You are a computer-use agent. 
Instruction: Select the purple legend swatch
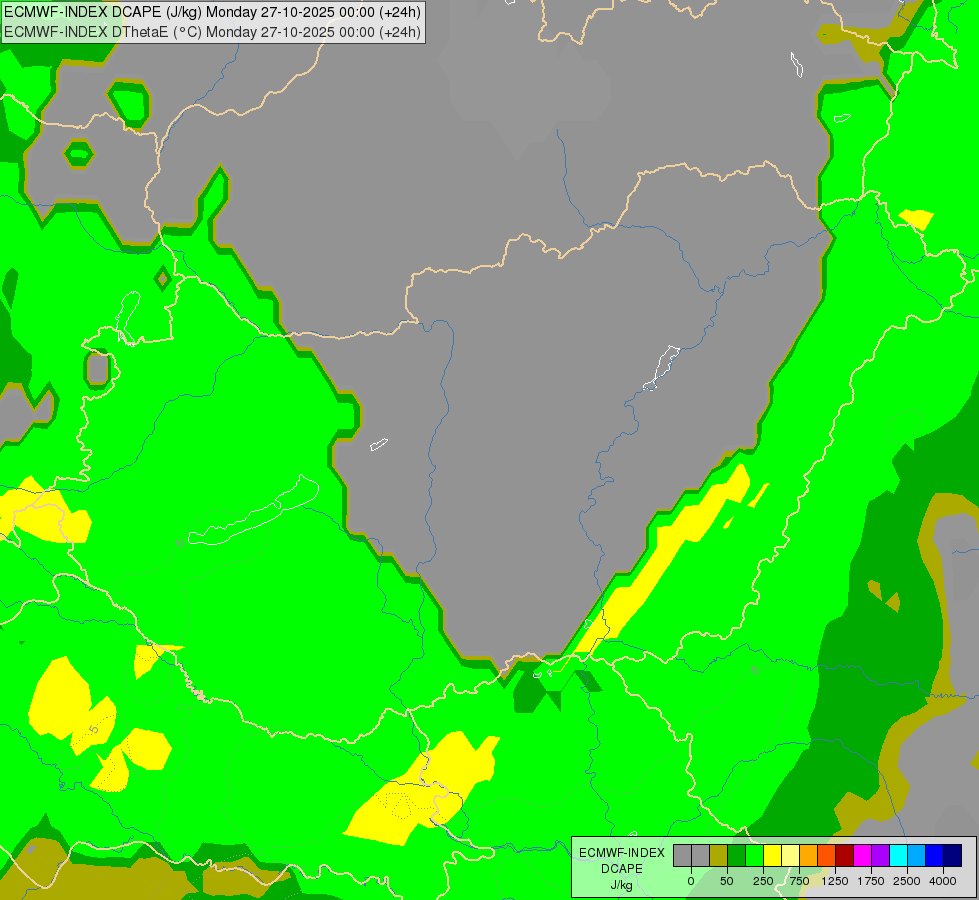(880, 855)
